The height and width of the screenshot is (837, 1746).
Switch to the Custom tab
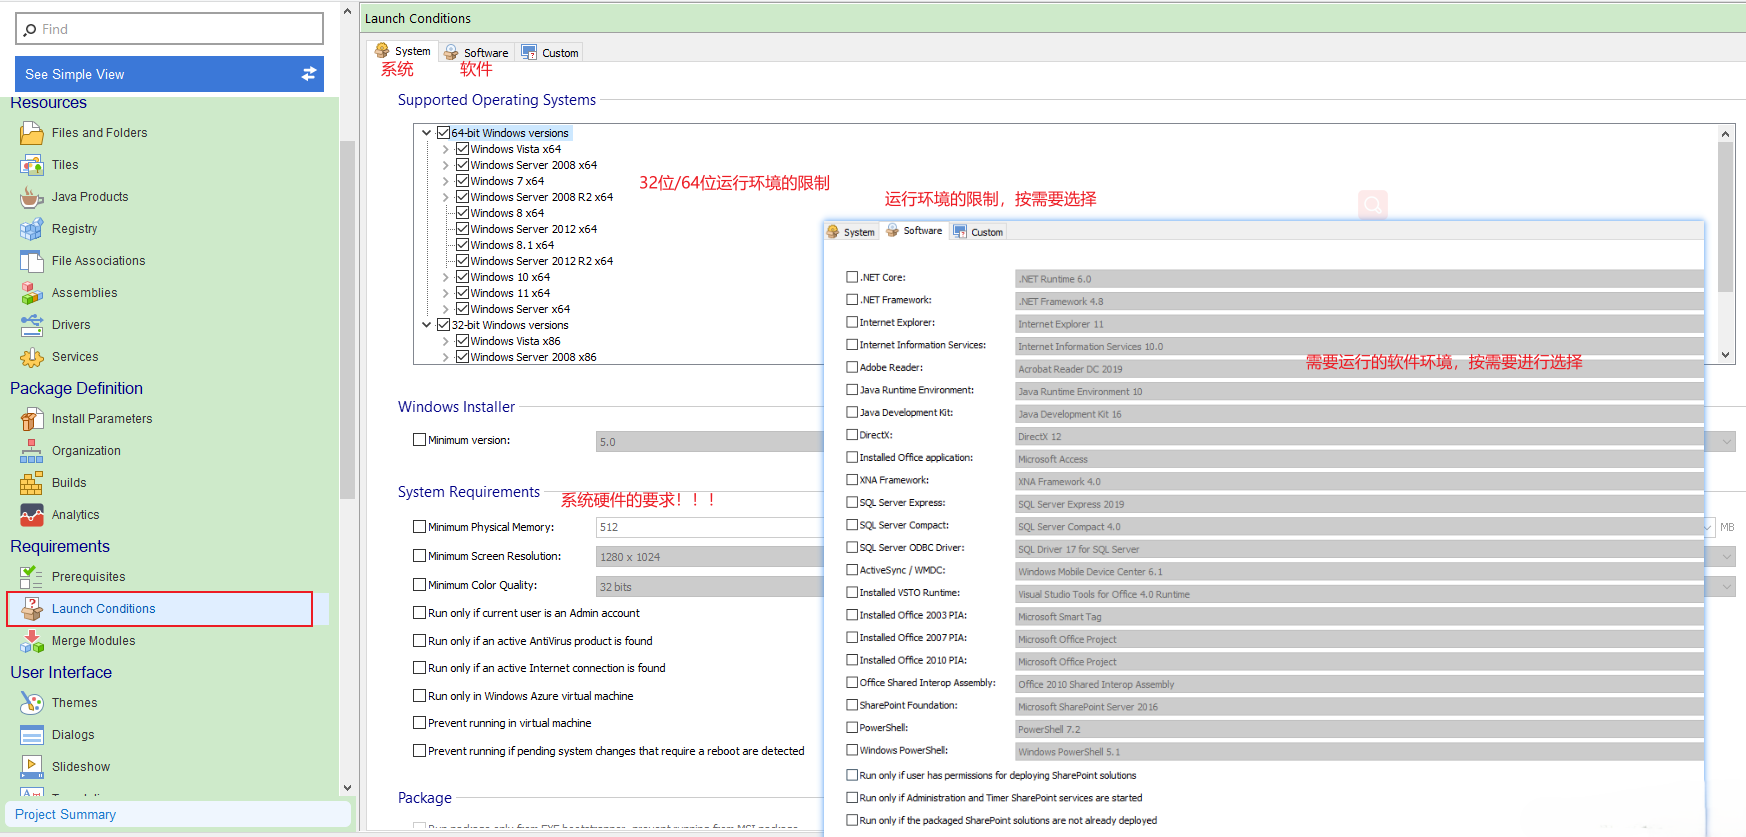(x=550, y=53)
